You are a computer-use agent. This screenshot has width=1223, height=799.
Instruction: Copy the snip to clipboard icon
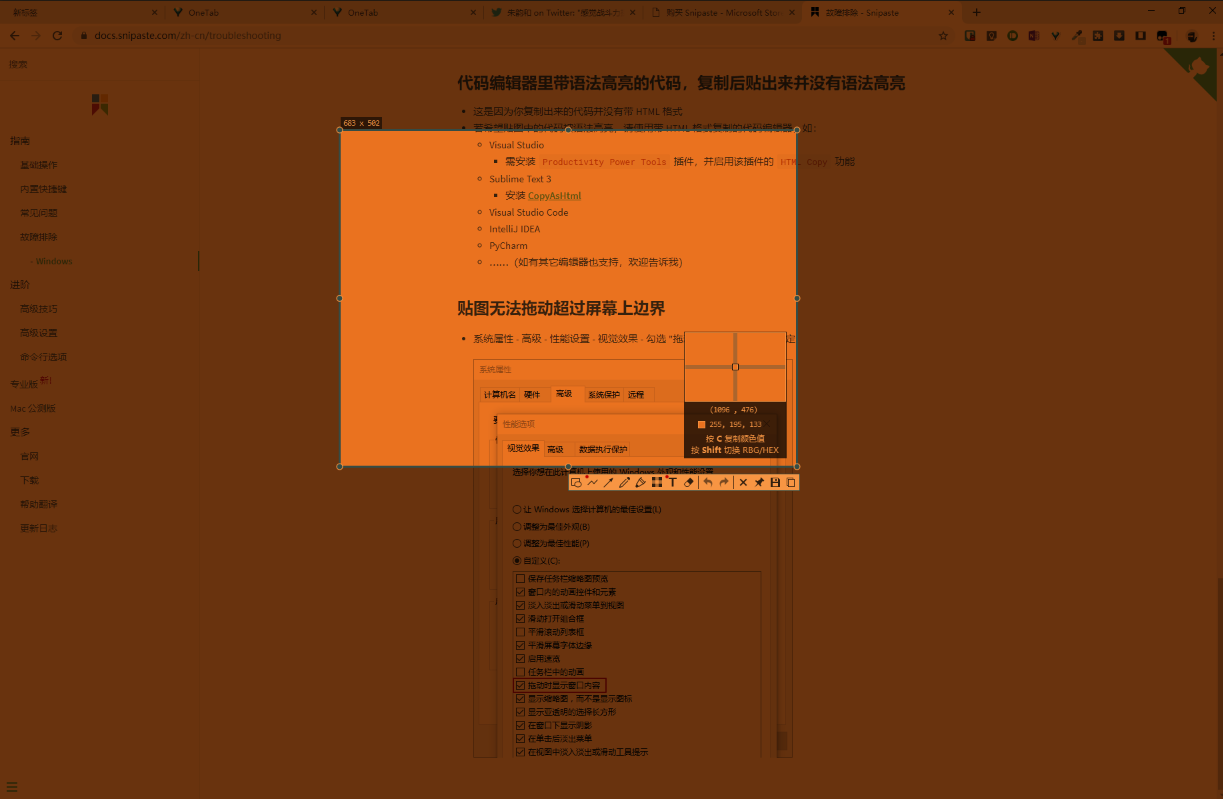coord(791,483)
